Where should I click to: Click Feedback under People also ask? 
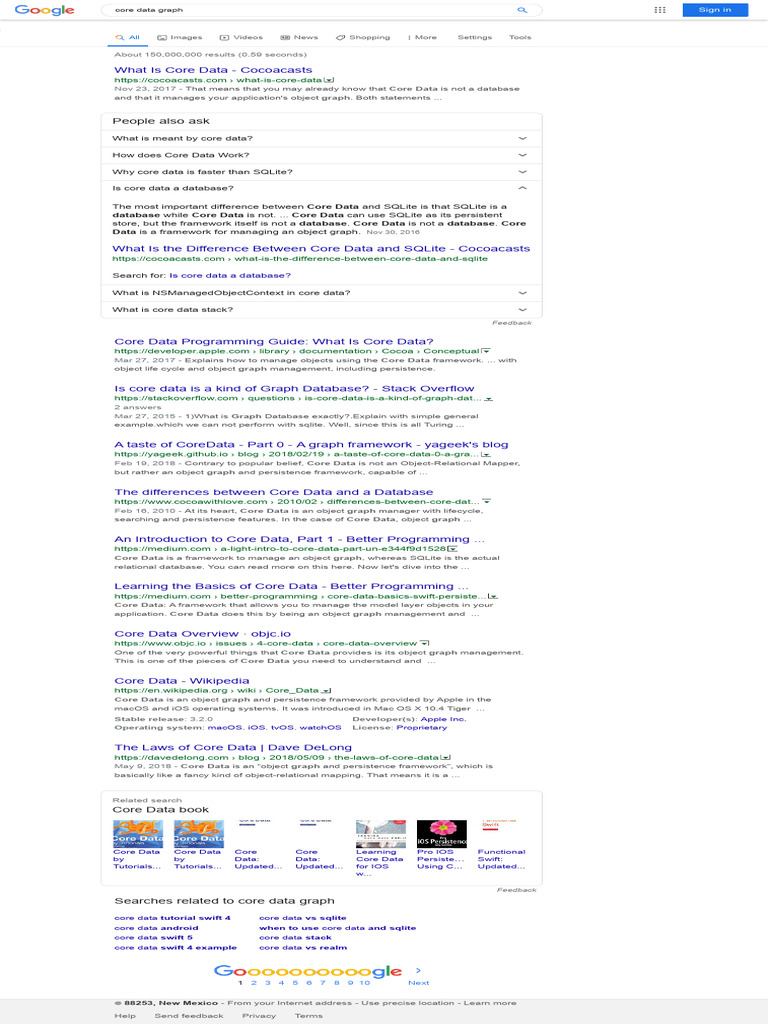pos(511,323)
